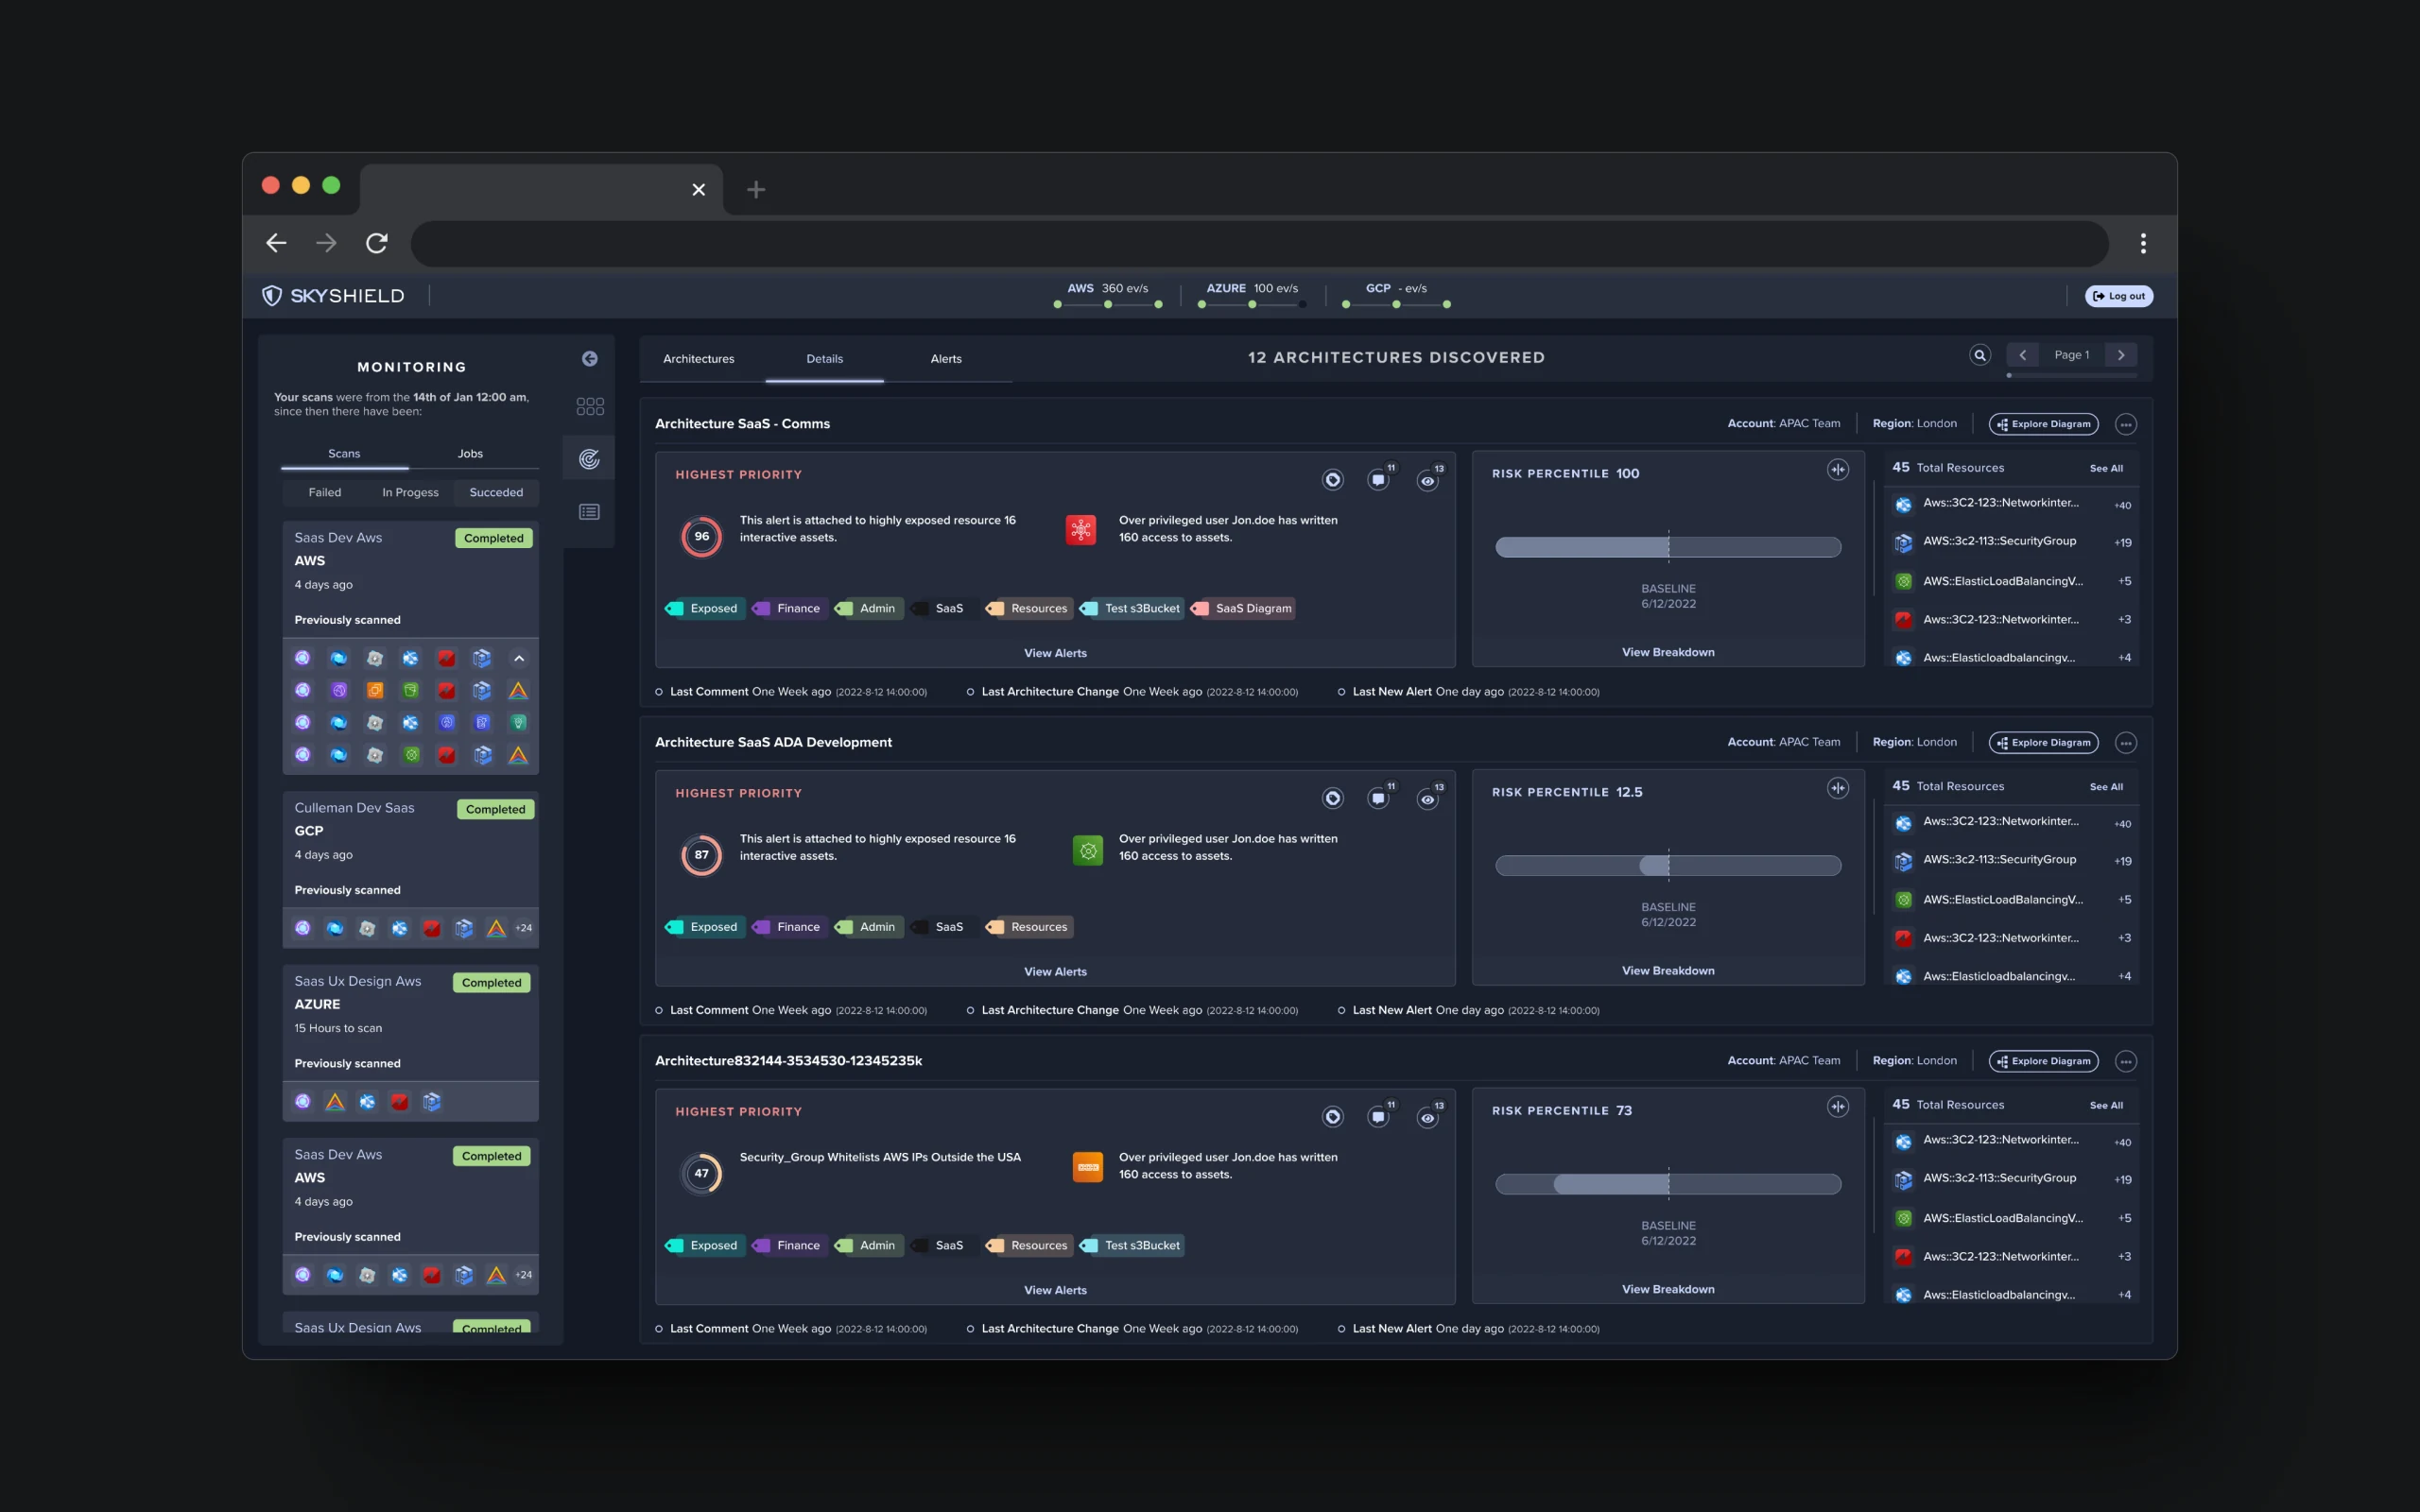Select the Succeeded scan filter
Screen dimensions: 2420x1512
pyautogui.click(x=496, y=493)
